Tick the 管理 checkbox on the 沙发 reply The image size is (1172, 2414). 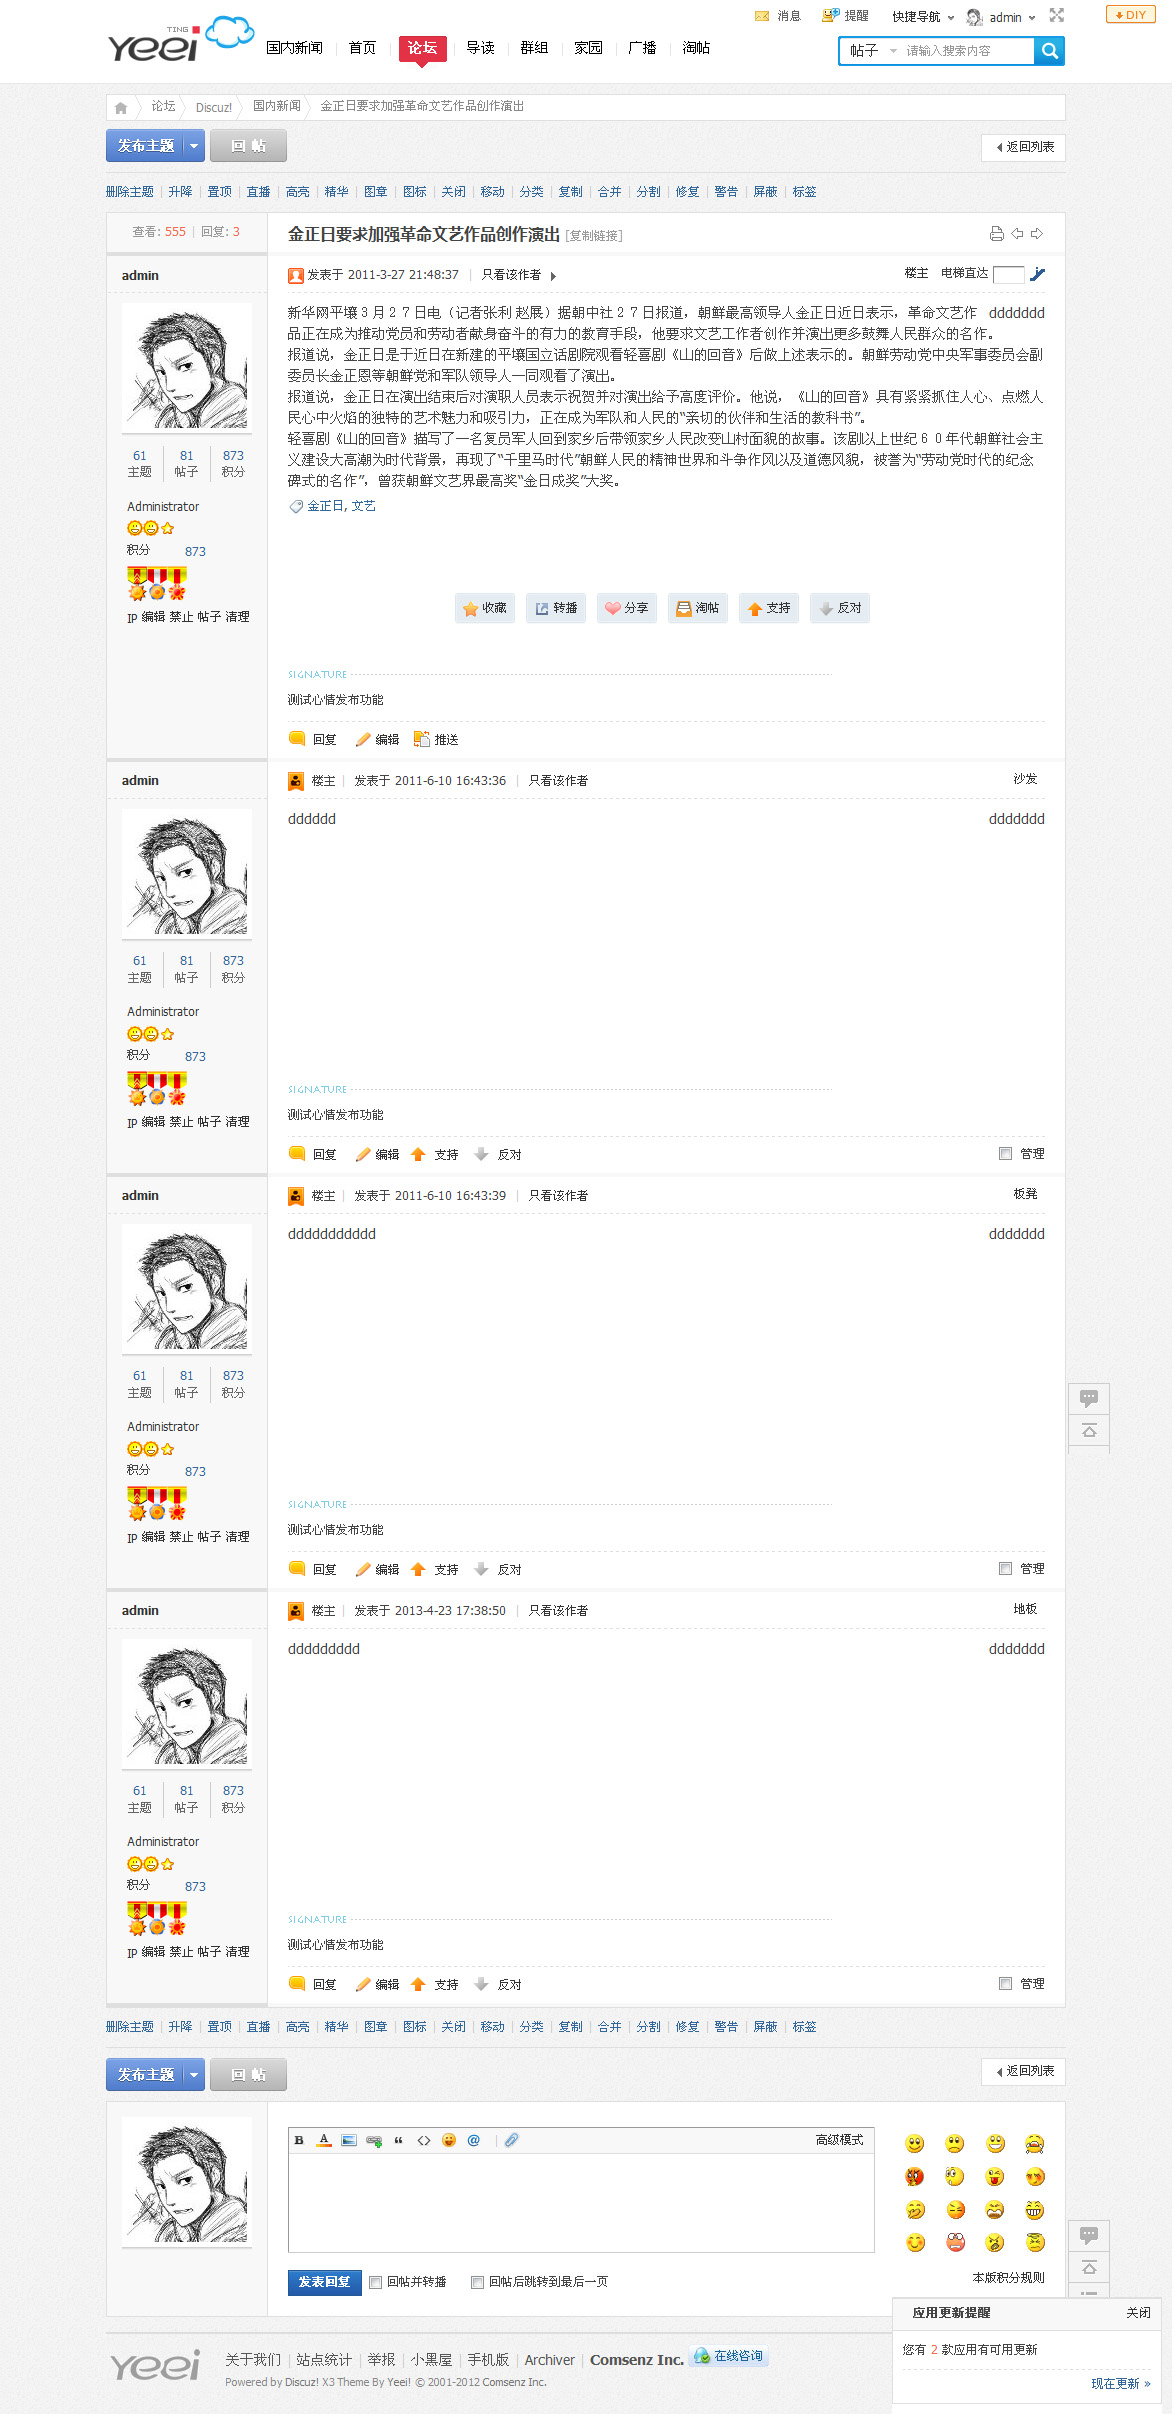pyautogui.click(x=1005, y=1153)
